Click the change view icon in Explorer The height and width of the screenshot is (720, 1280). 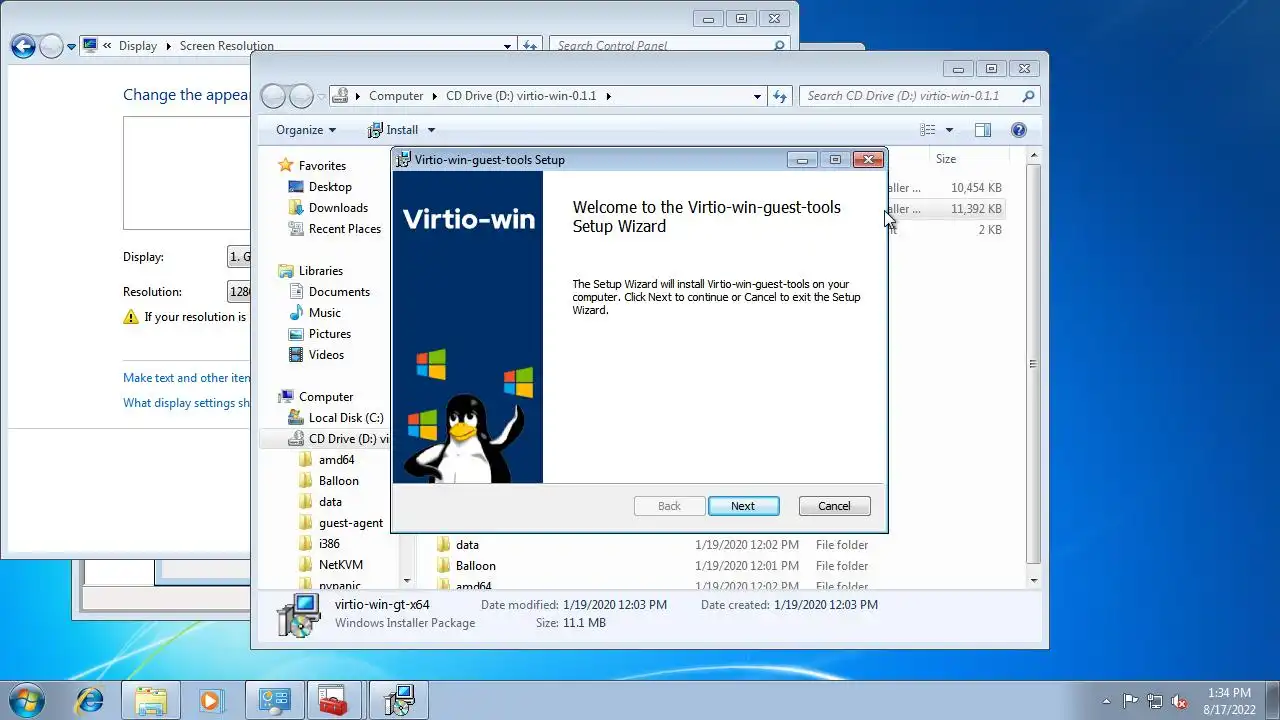point(928,130)
